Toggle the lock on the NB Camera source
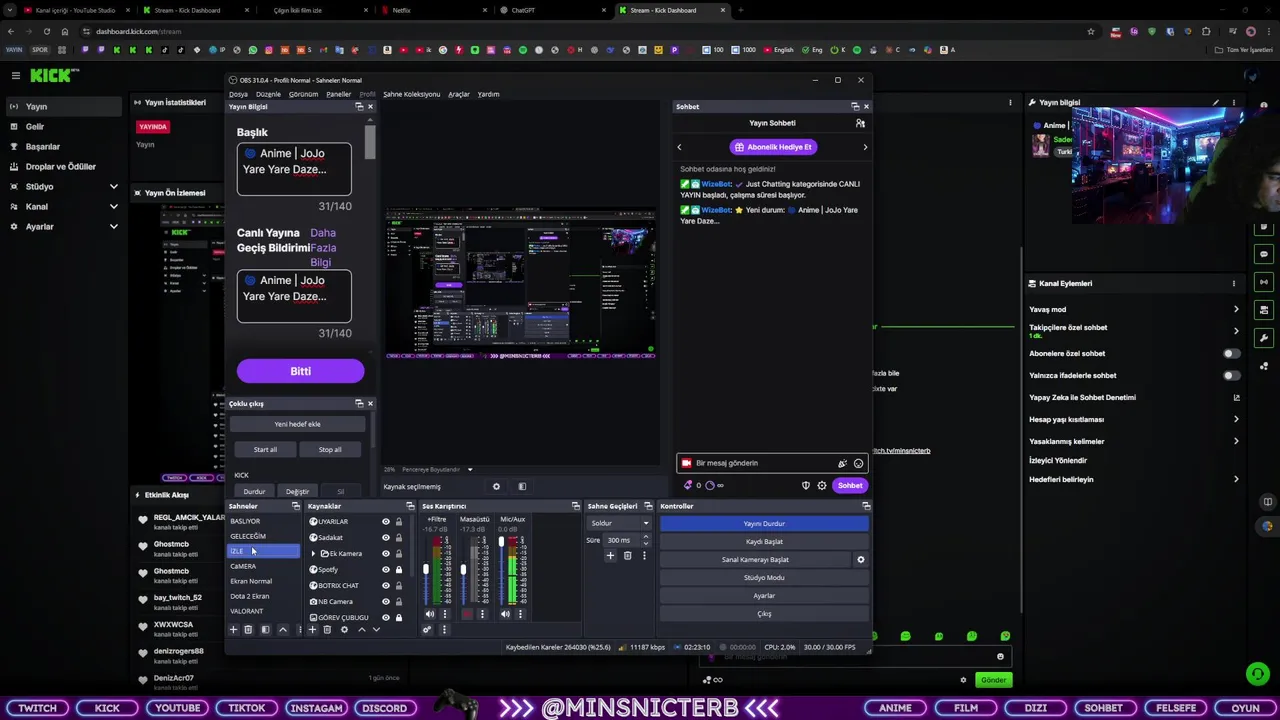This screenshot has height=720, width=1280. [x=399, y=602]
